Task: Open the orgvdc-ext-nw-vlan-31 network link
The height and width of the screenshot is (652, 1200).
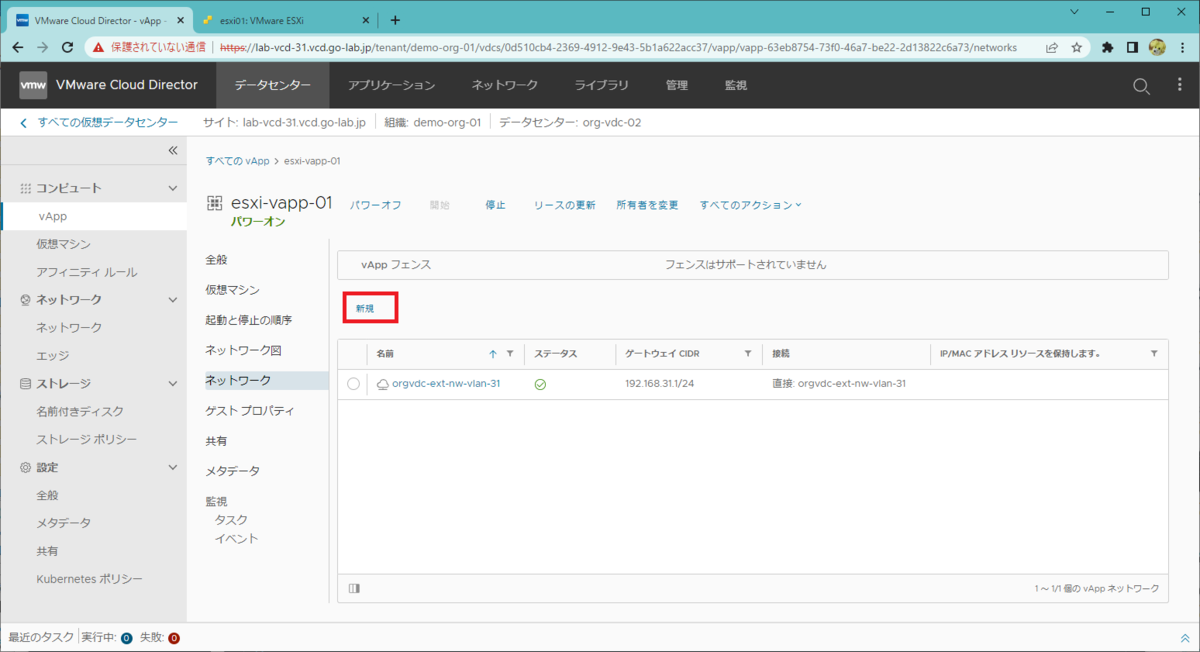Action: click(446, 384)
